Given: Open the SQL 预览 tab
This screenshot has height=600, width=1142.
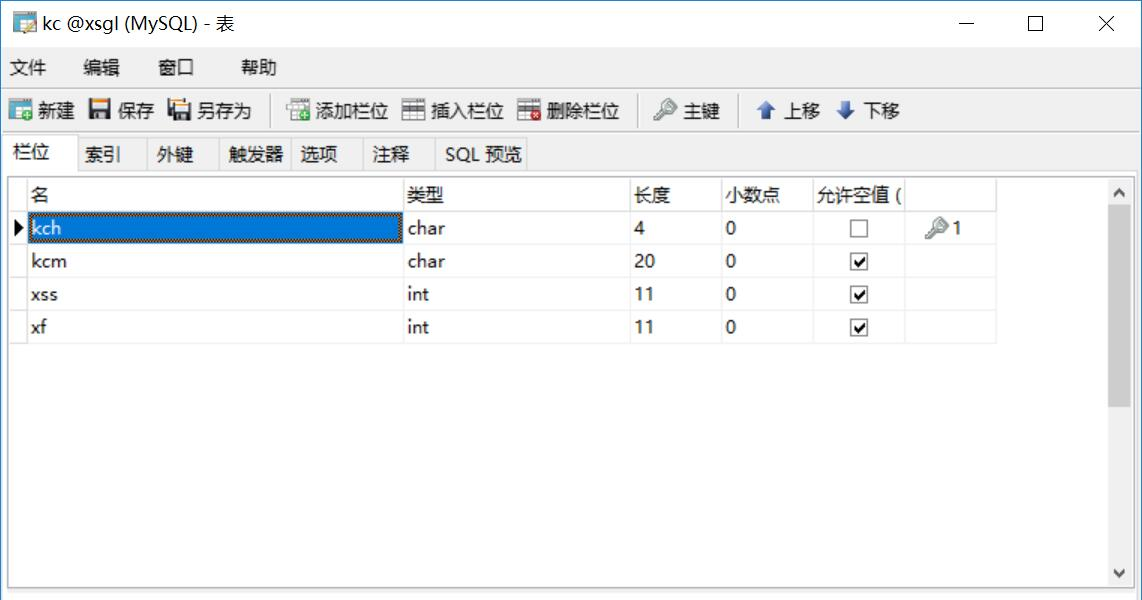Looking at the screenshot, I should [x=481, y=154].
